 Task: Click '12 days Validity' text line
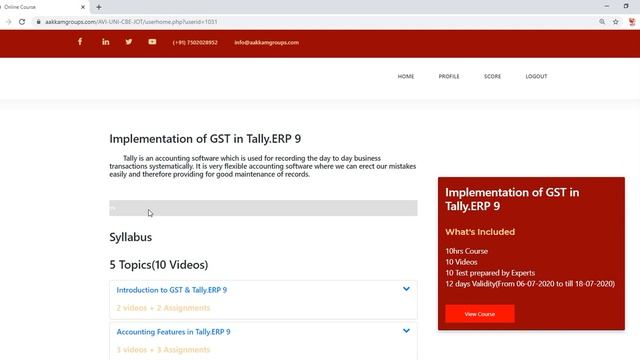click(x=530, y=284)
